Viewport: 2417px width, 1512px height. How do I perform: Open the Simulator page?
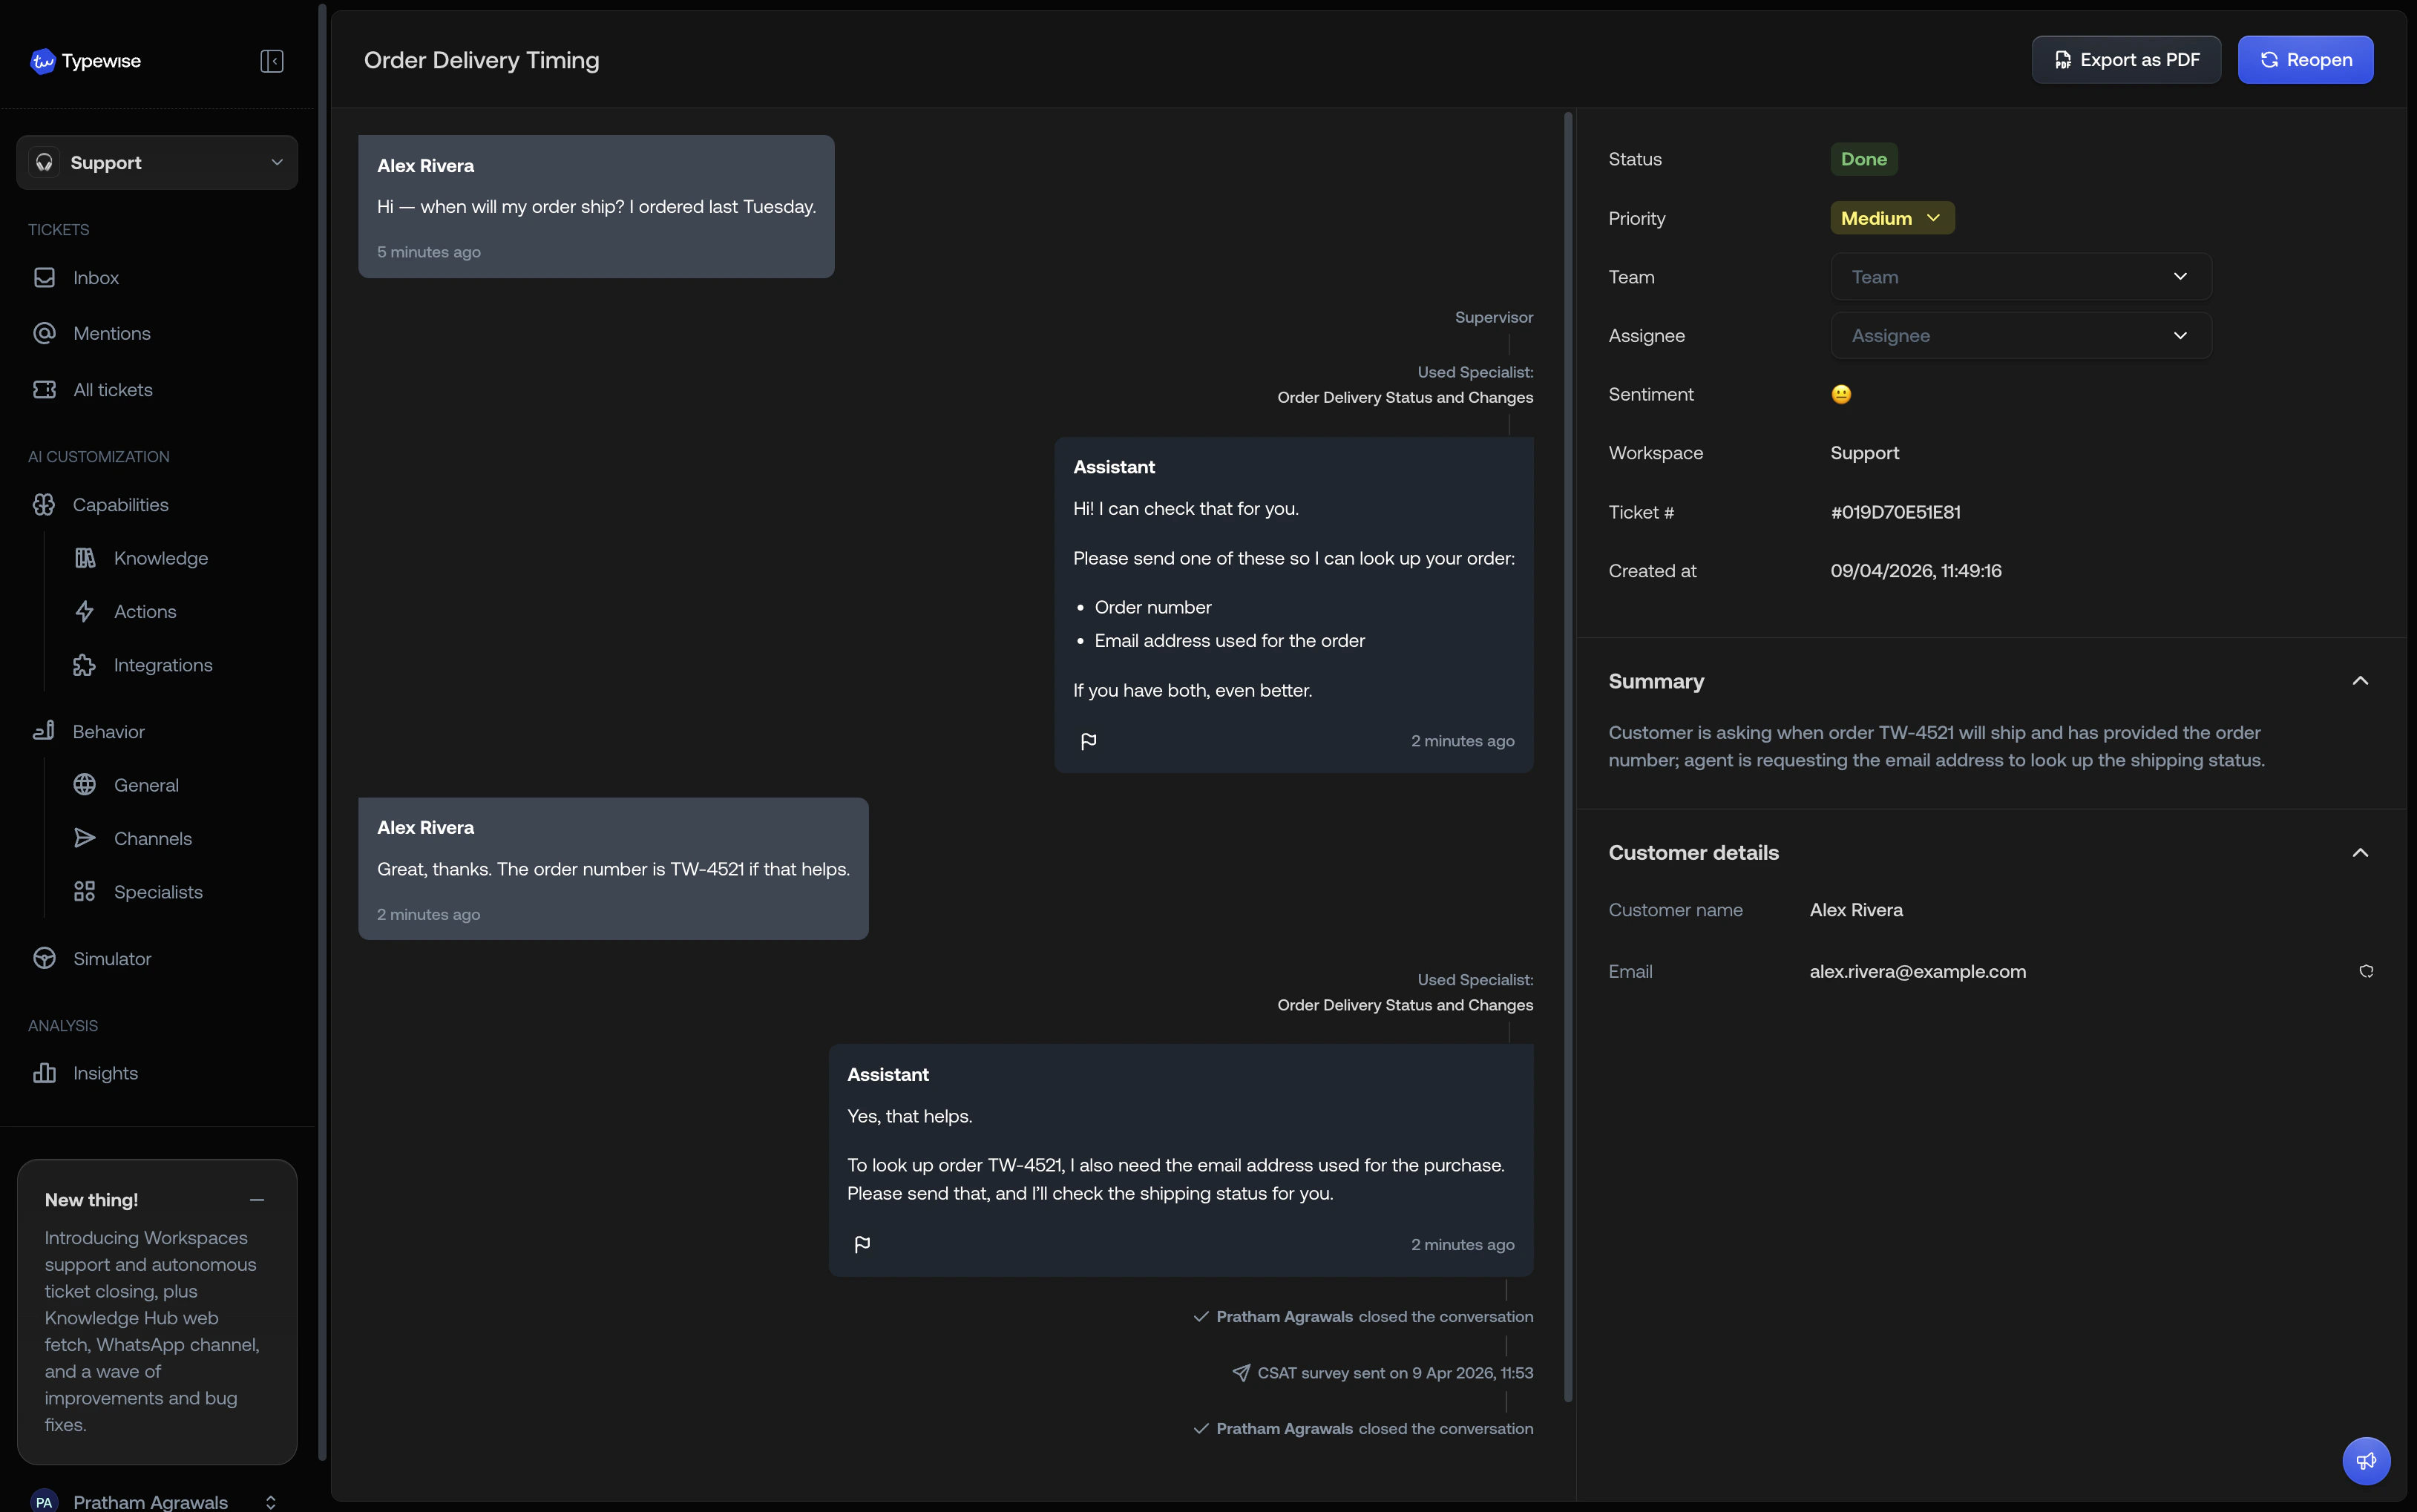111,958
